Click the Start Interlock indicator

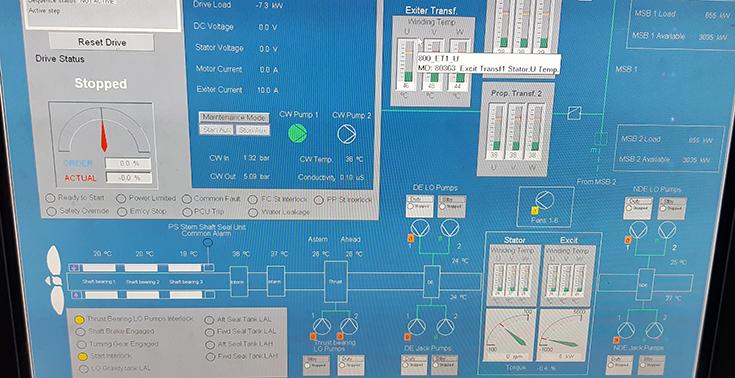click(x=82, y=356)
